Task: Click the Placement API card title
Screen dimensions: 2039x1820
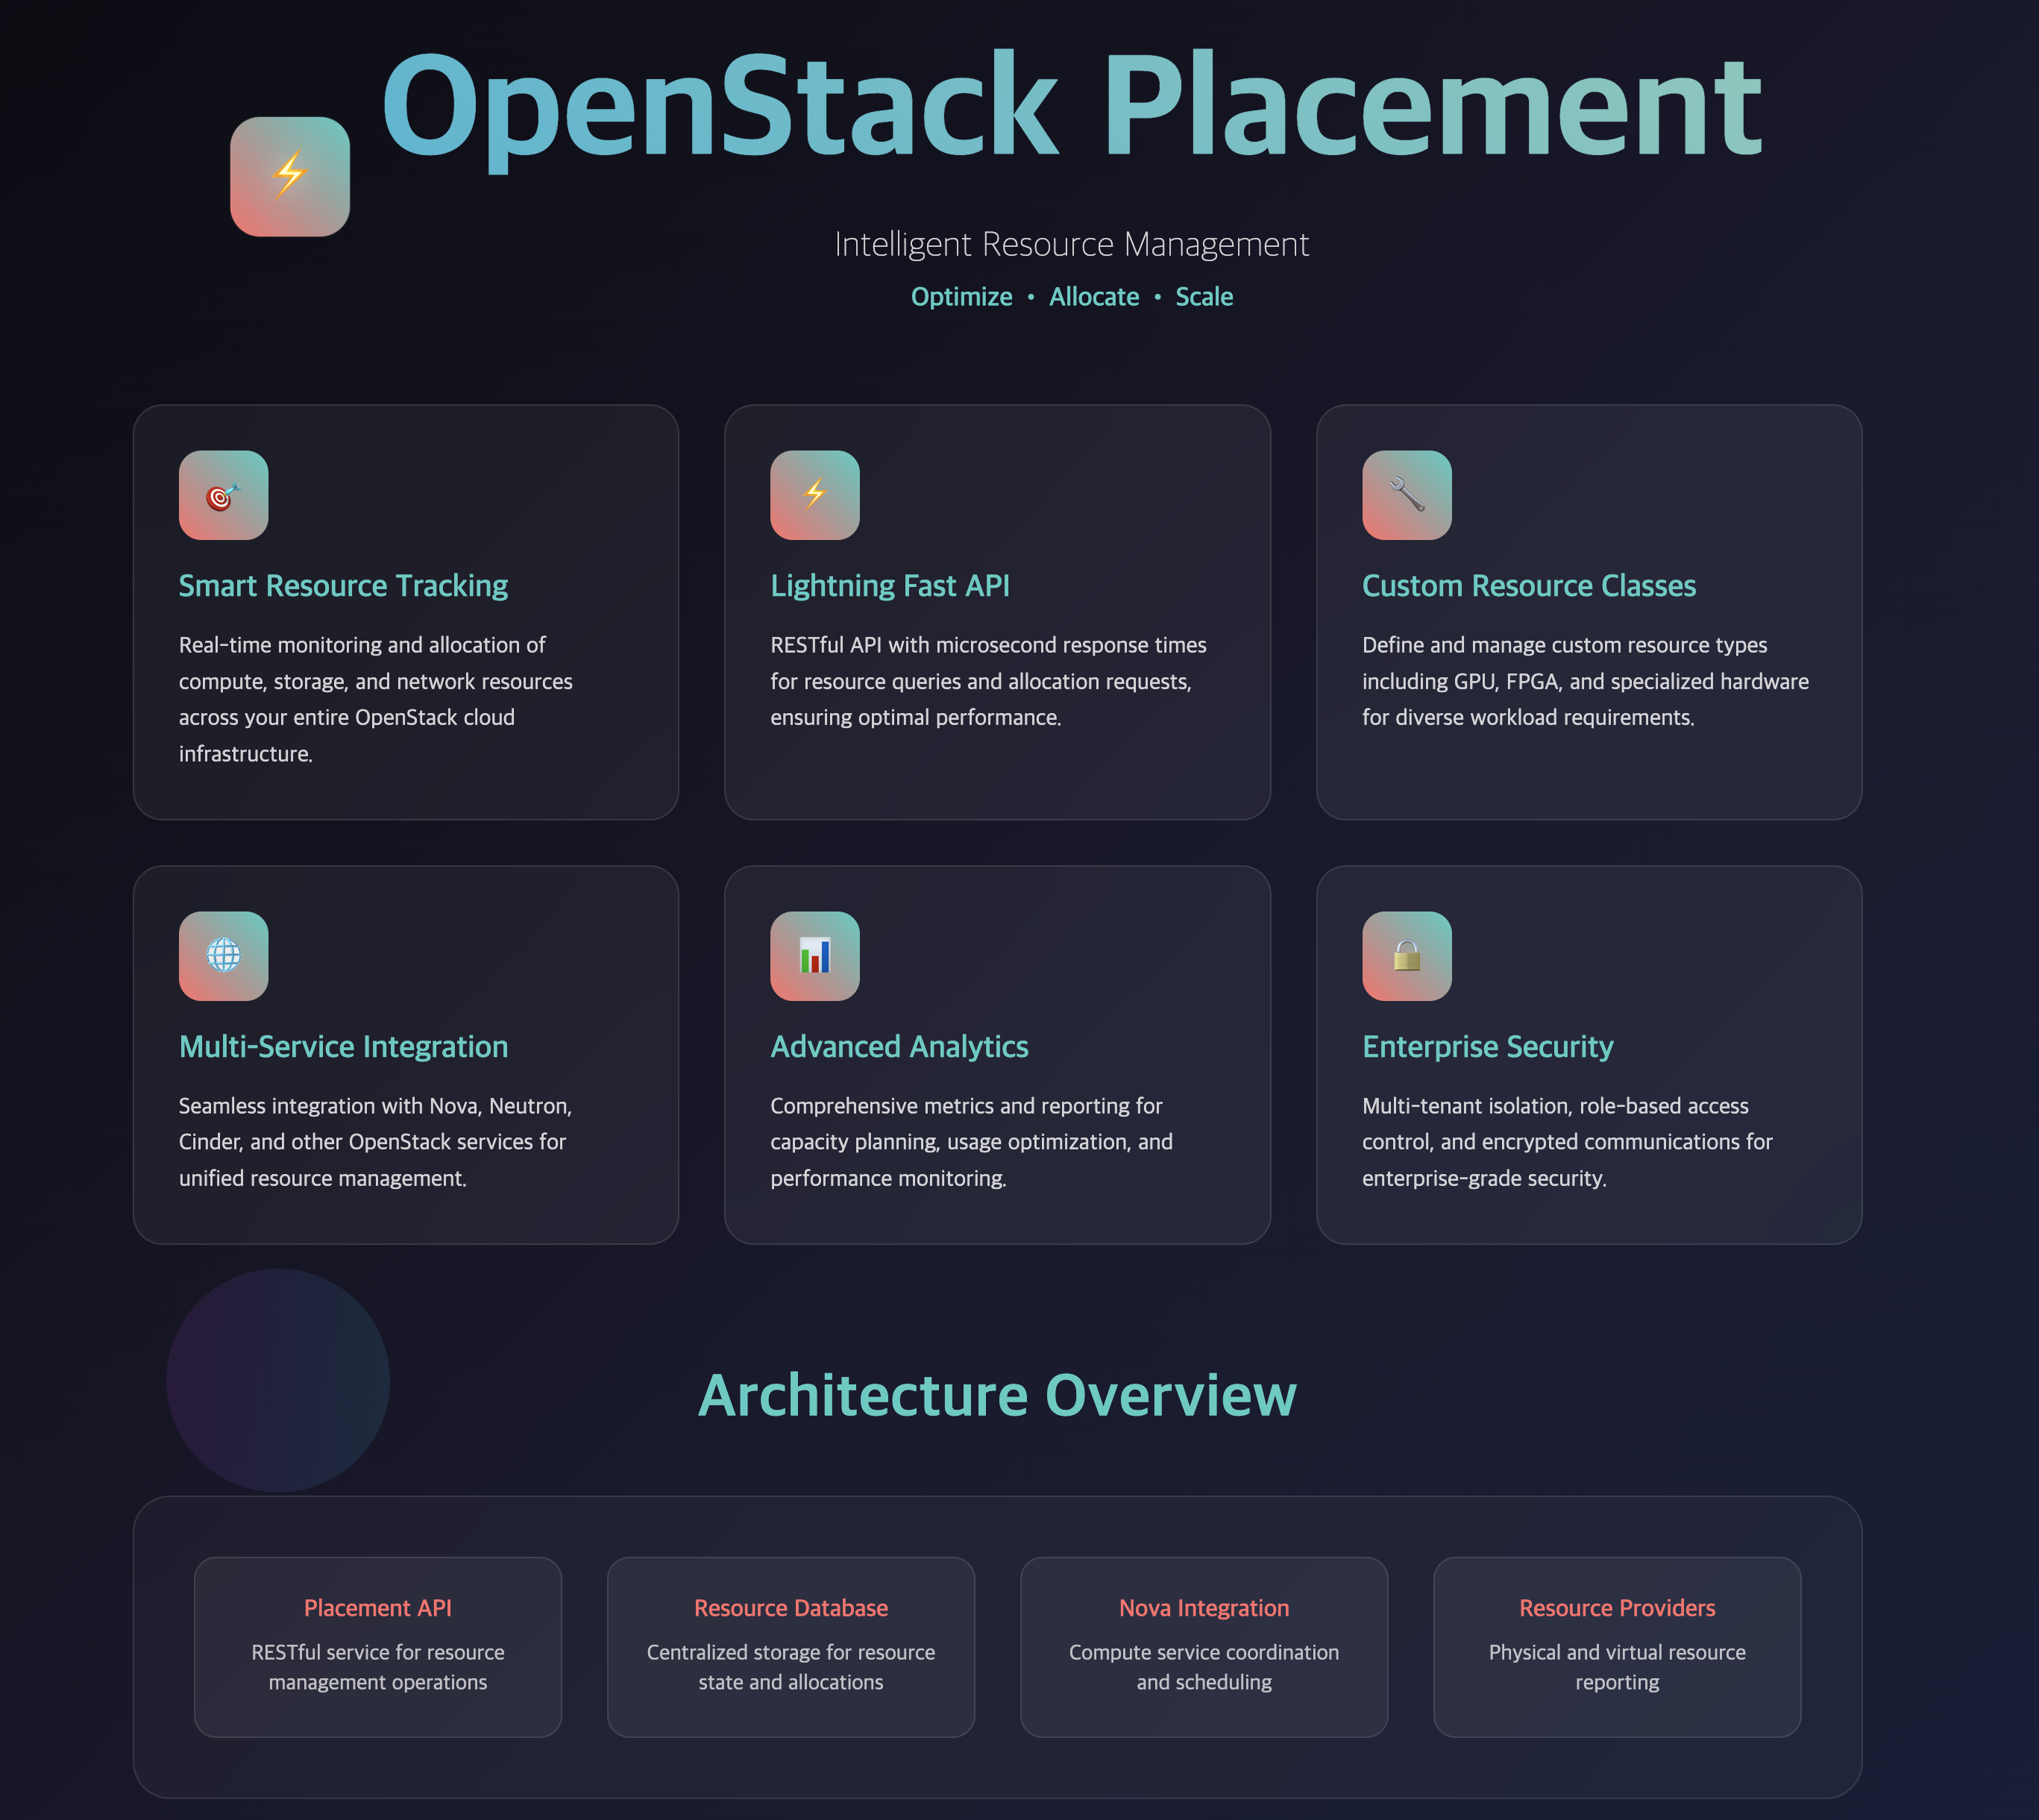Action: click(x=378, y=1608)
